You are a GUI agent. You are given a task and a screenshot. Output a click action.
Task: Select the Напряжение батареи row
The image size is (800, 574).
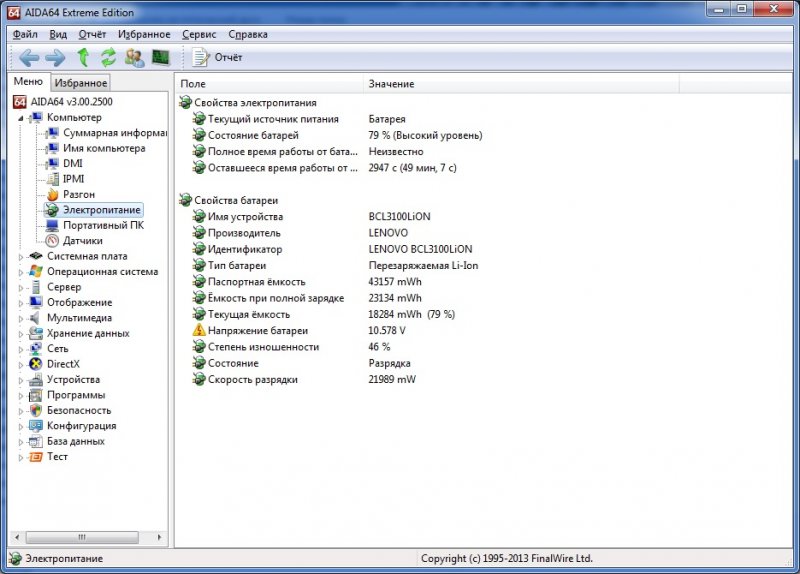coord(257,330)
